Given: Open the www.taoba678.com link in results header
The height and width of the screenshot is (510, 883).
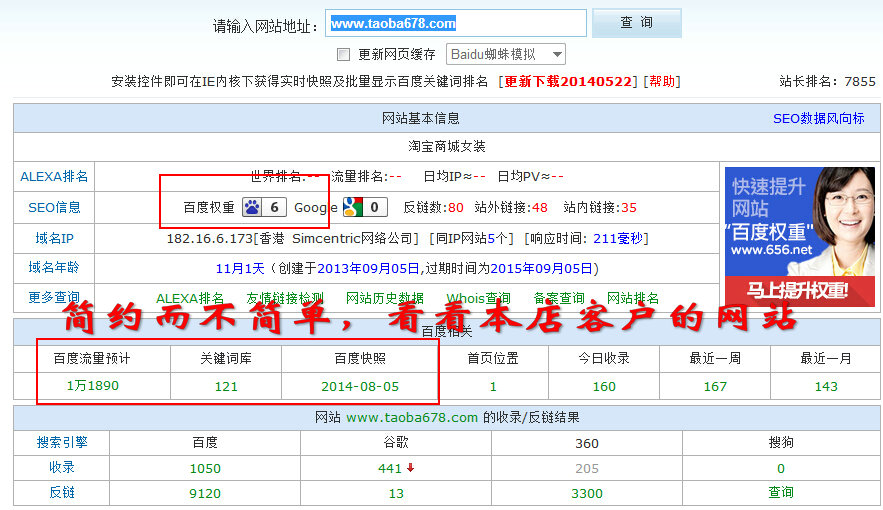Looking at the screenshot, I should click(412, 418).
